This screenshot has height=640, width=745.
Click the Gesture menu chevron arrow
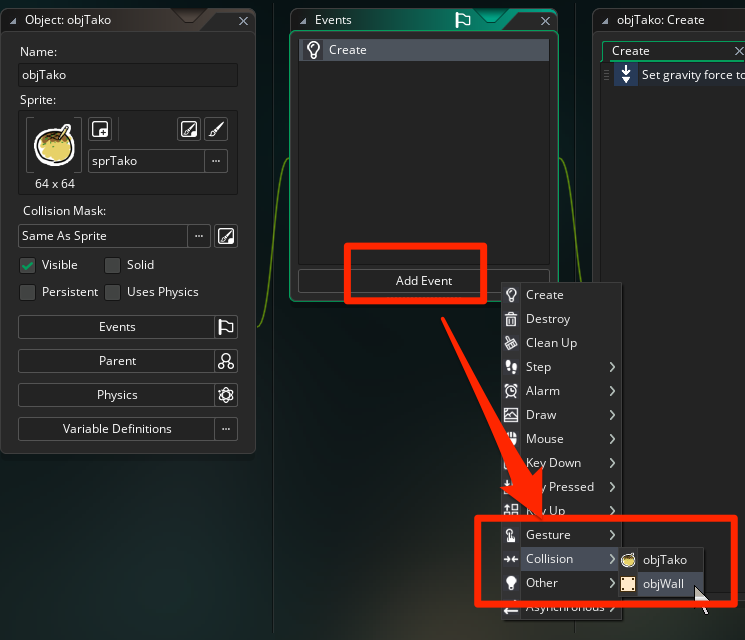pyautogui.click(x=612, y=535)
